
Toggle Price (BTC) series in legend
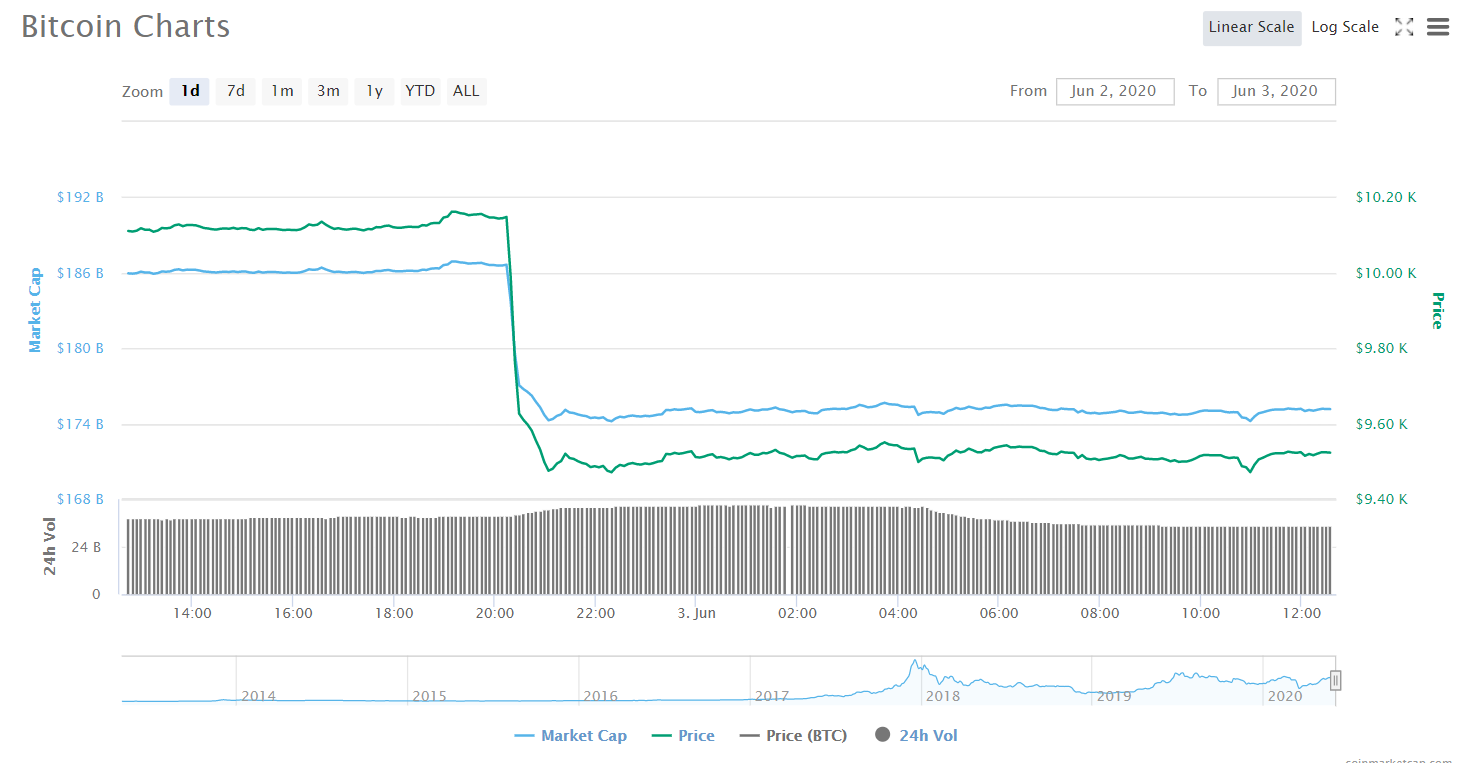(794, 736)
